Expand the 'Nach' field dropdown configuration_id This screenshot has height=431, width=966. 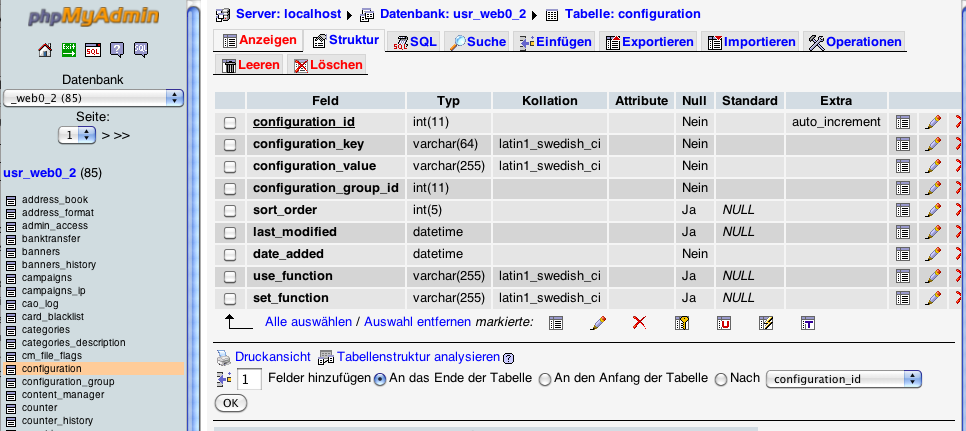click(x=843, y=379)
